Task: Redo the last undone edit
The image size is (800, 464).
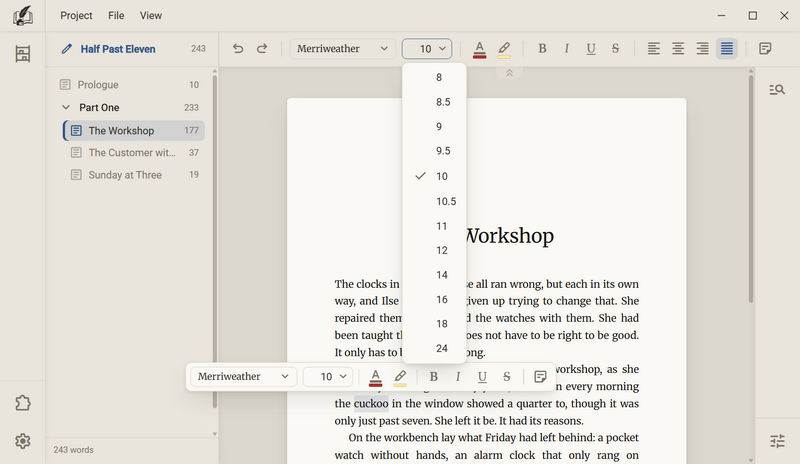Action: click(262, 48)
